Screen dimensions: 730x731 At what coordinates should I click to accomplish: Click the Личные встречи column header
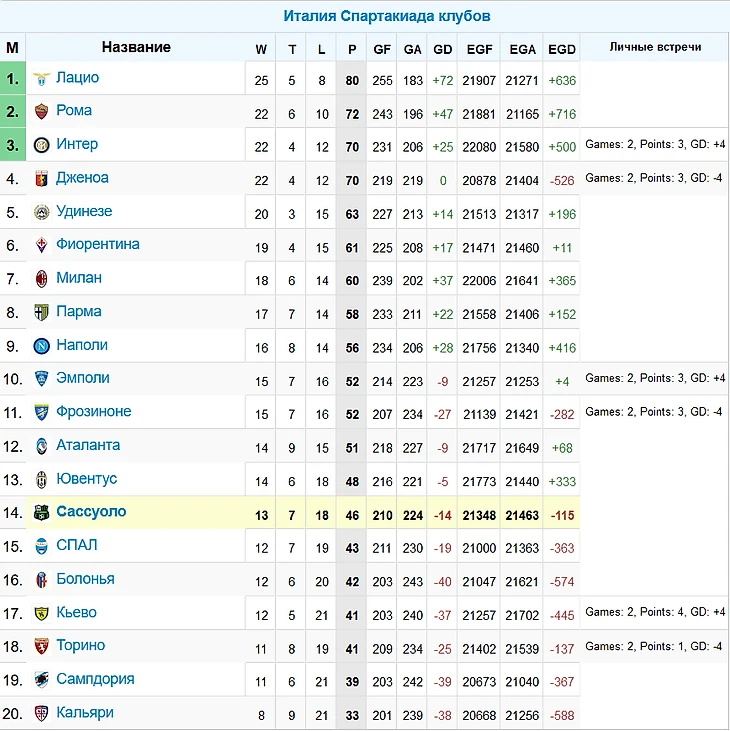click(x=655, y=47)
